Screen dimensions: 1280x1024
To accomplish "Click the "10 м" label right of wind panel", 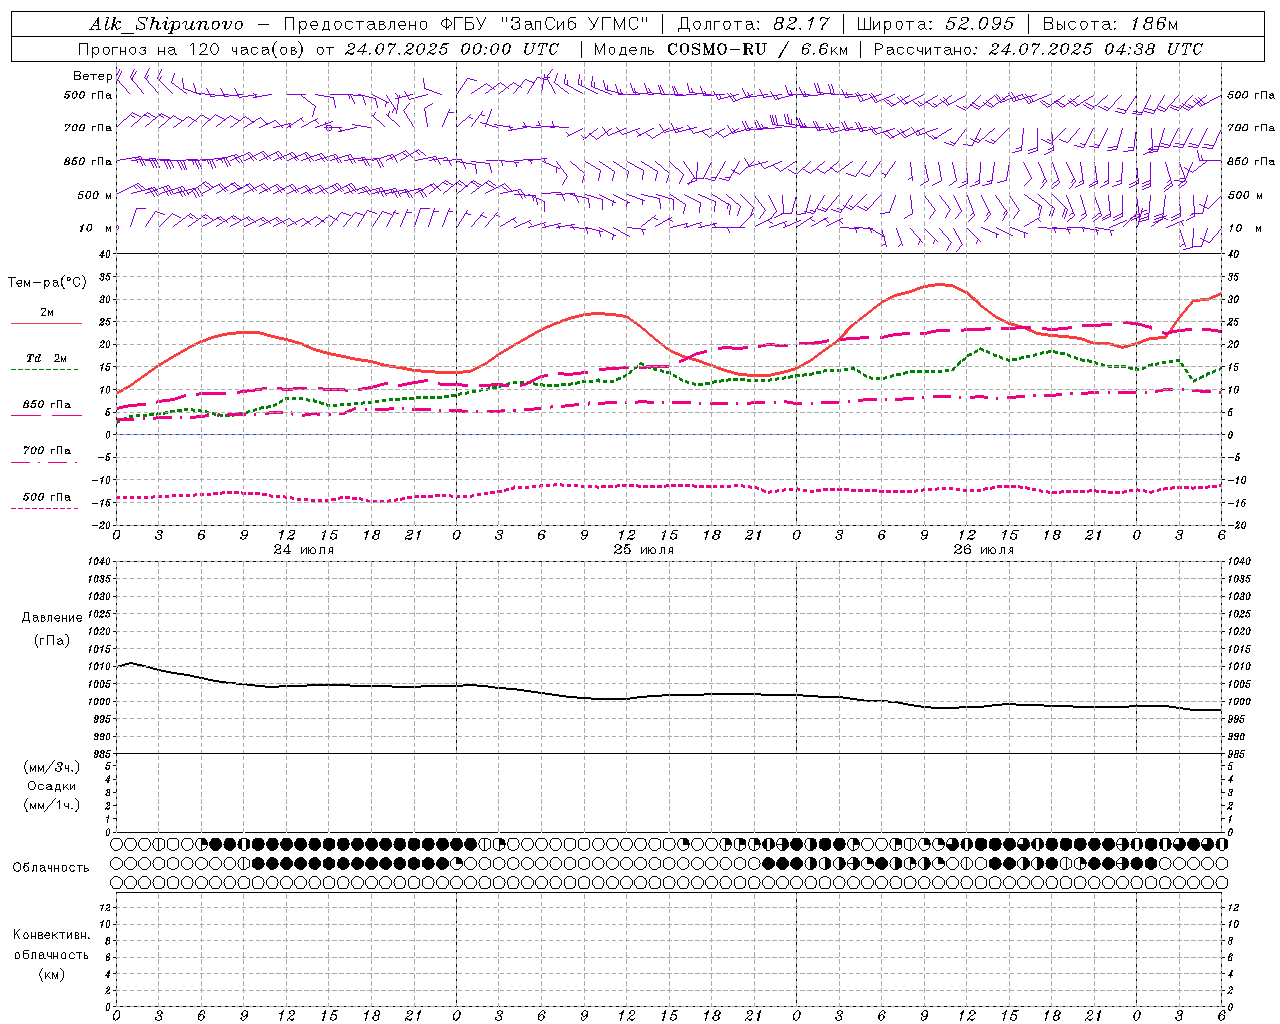I will 1244,228.
